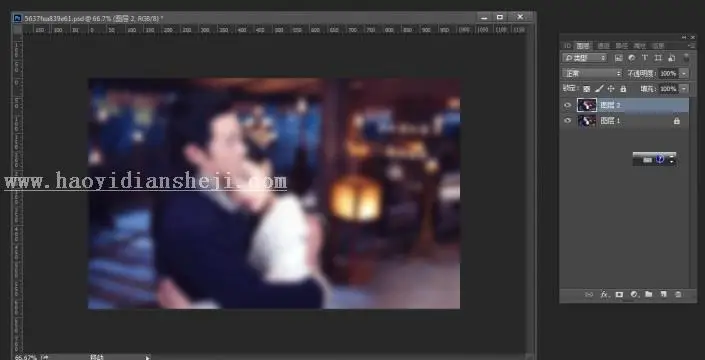This screenshot has height=360, width=705.
Task: Close the document window
Action: pyautogui.click(x=520, y=17)
